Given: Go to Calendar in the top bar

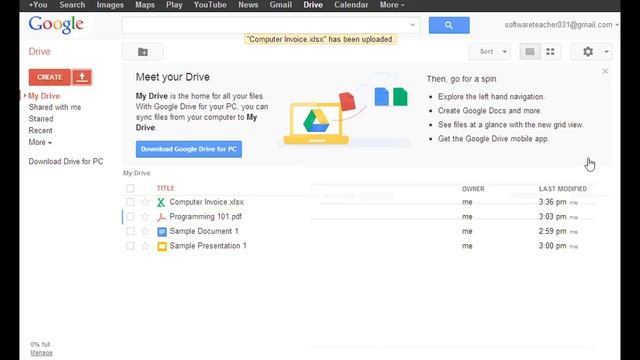Looking at the screenshot, I should pos(351,5).
